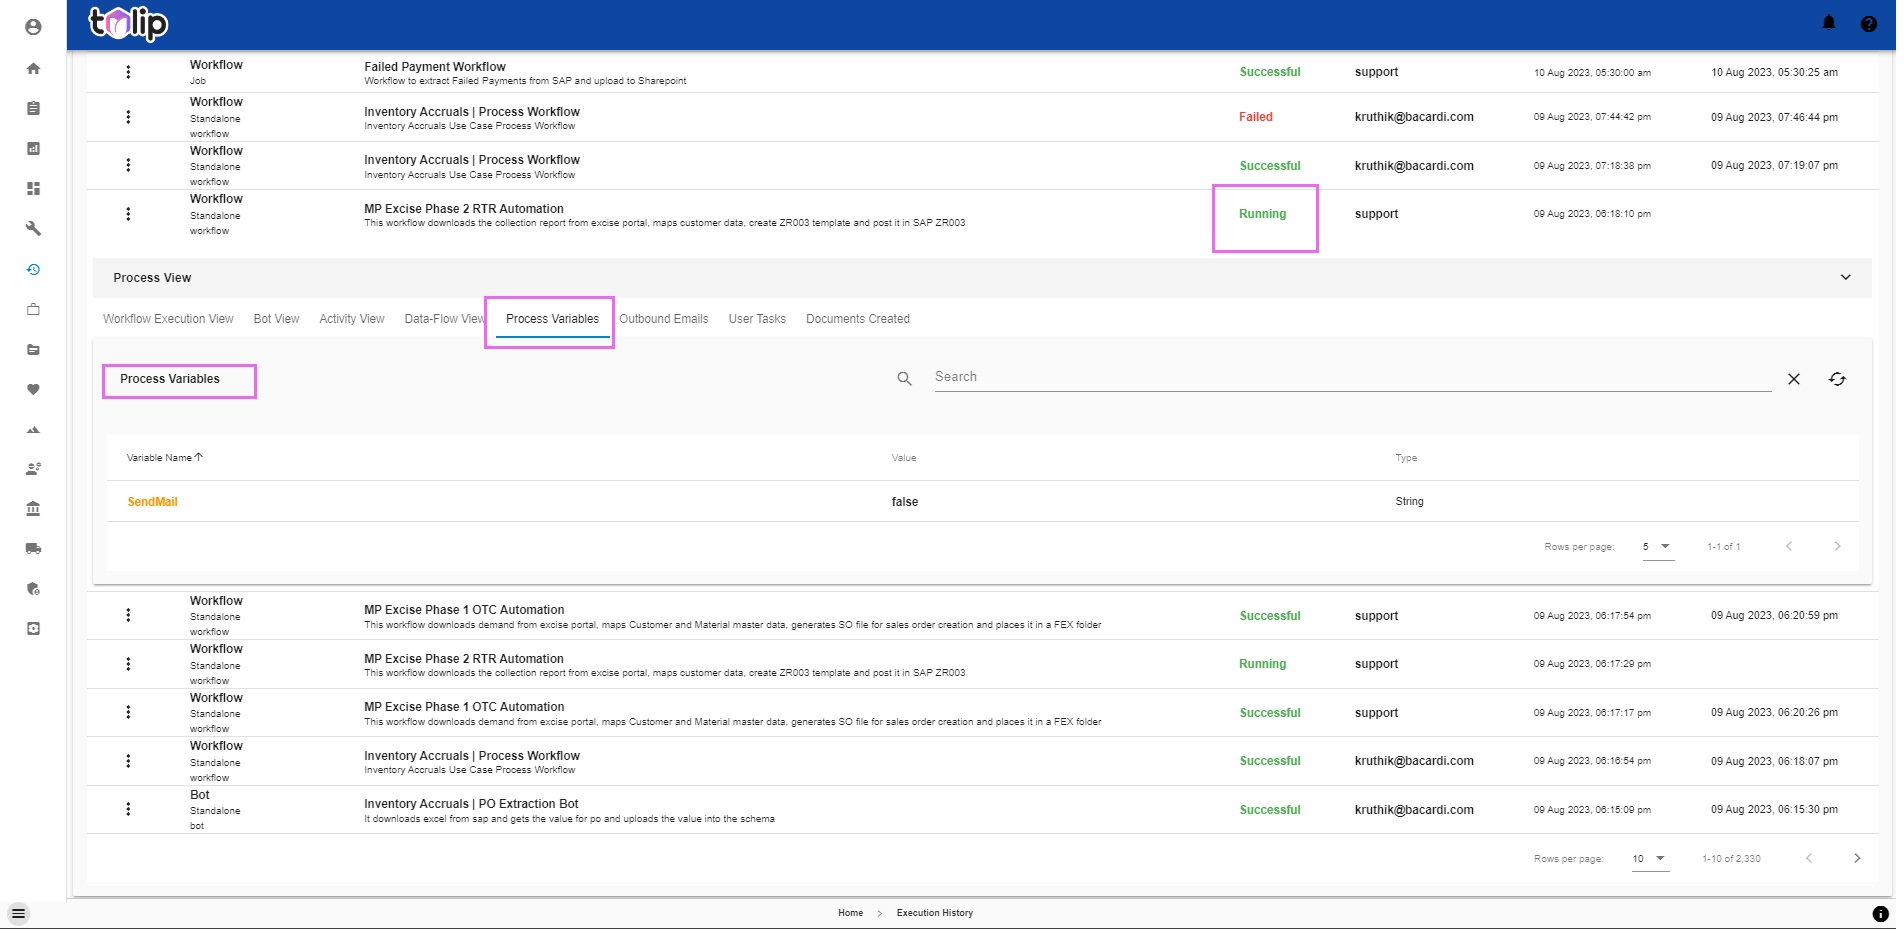This screenshot has height=930, width=1904.
Task: Open the user account icon in sidebar
Action: pyautogui.click(x=33, y=27)
